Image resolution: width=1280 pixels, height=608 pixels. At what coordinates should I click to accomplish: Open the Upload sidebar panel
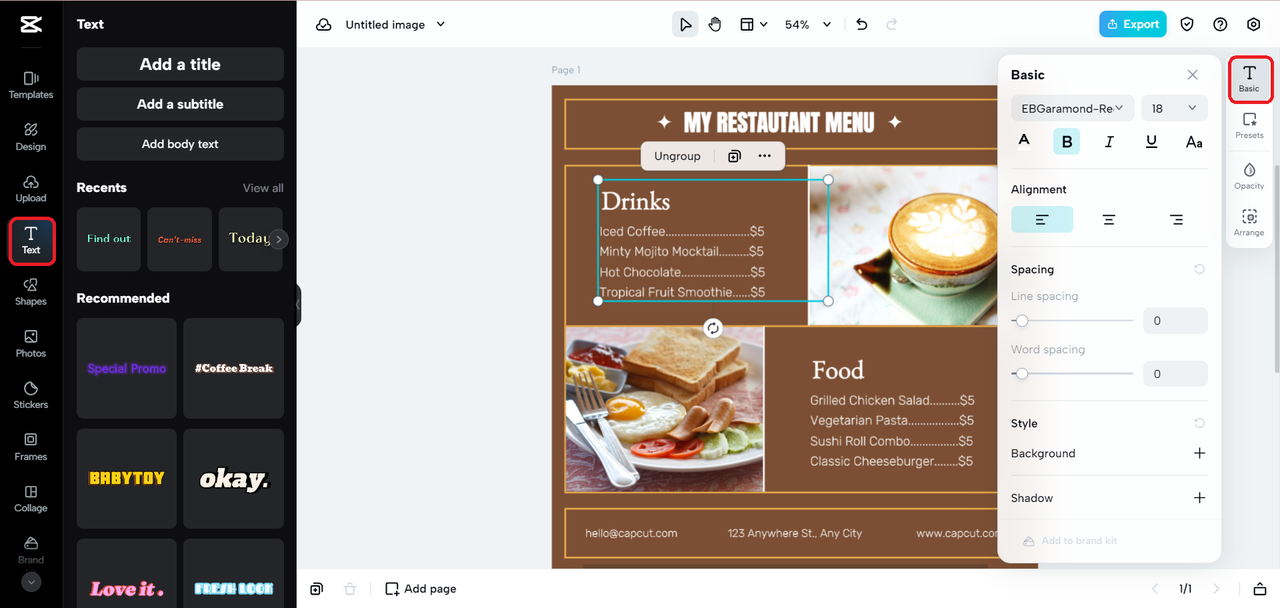(x=31, y=188)
